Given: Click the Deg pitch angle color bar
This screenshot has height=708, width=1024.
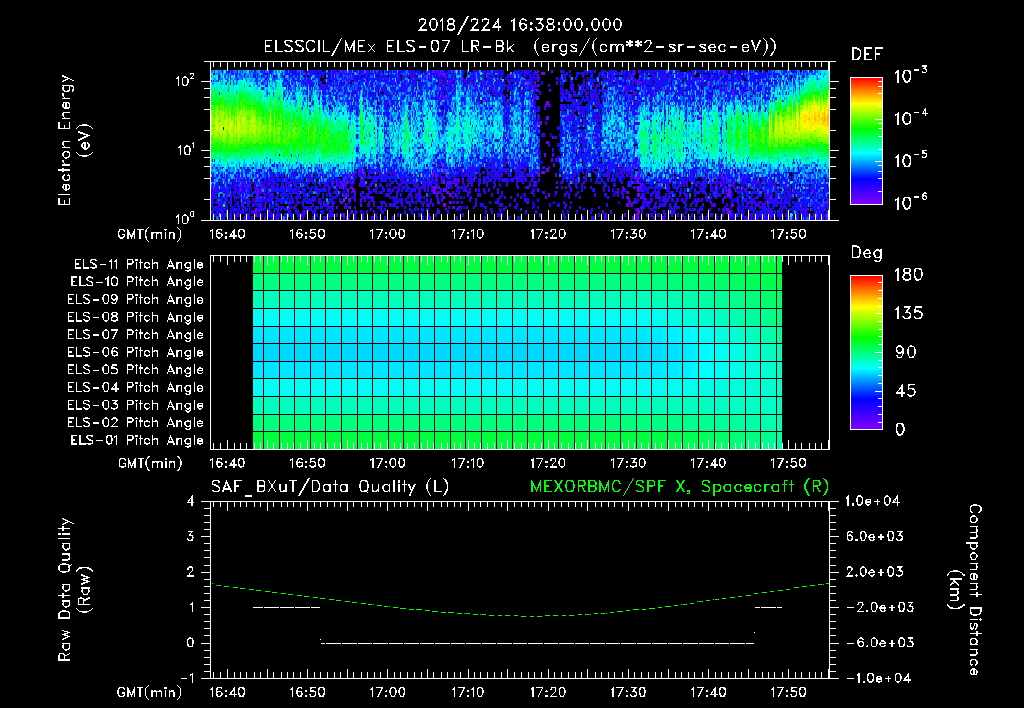Looking at the screenshot, I should (x=866, y=353).
